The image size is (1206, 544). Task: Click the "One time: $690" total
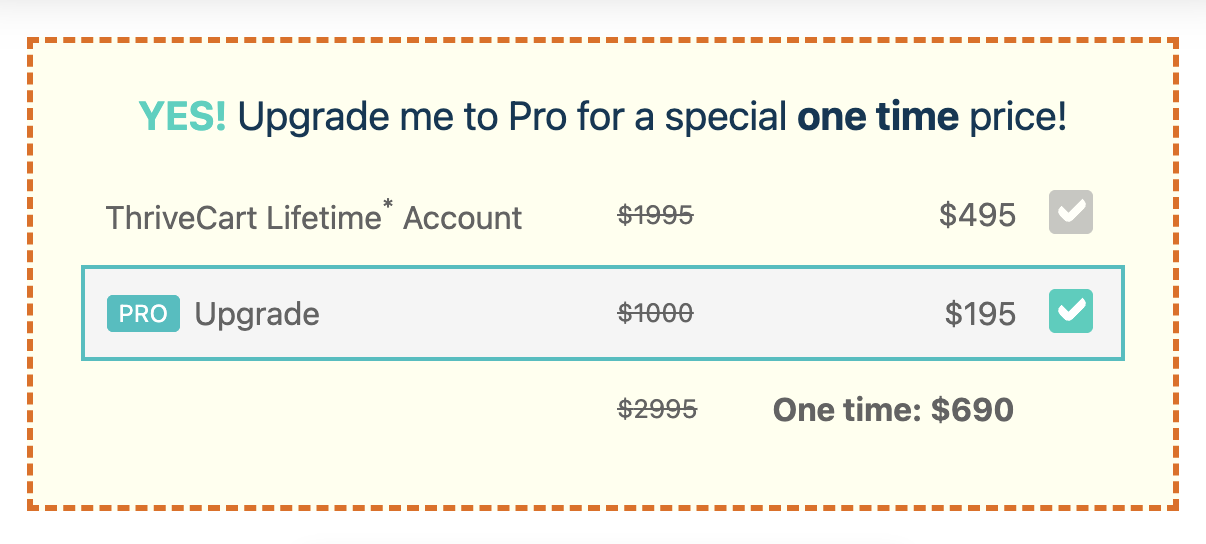tap(894, 410)
